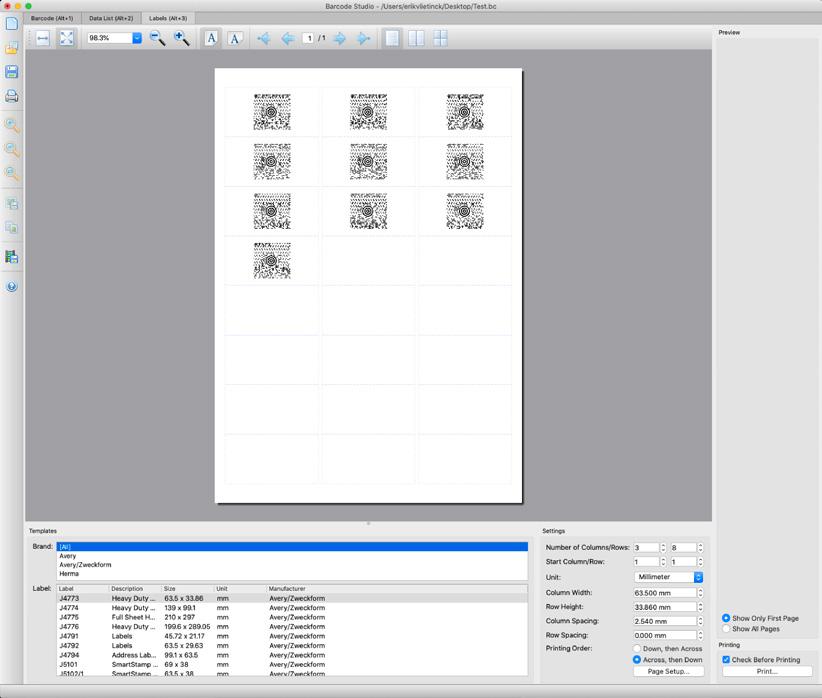The height and width of the screenshot is (698, 822).
Task: Click the highlighted letter A toolbar icon
Action: [211, 38]
